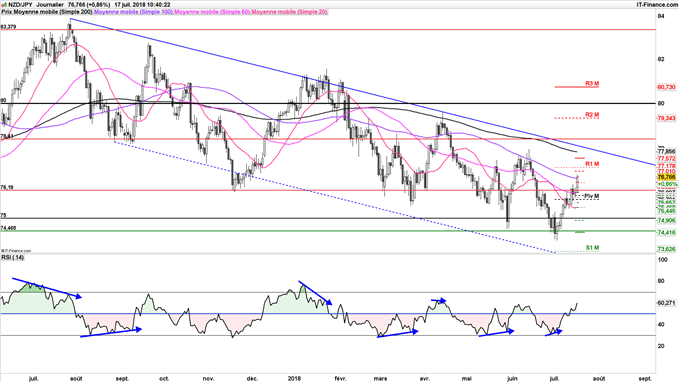Click the yellow 76,766 current price tag

pyautogui.click(x=666, y=177)
